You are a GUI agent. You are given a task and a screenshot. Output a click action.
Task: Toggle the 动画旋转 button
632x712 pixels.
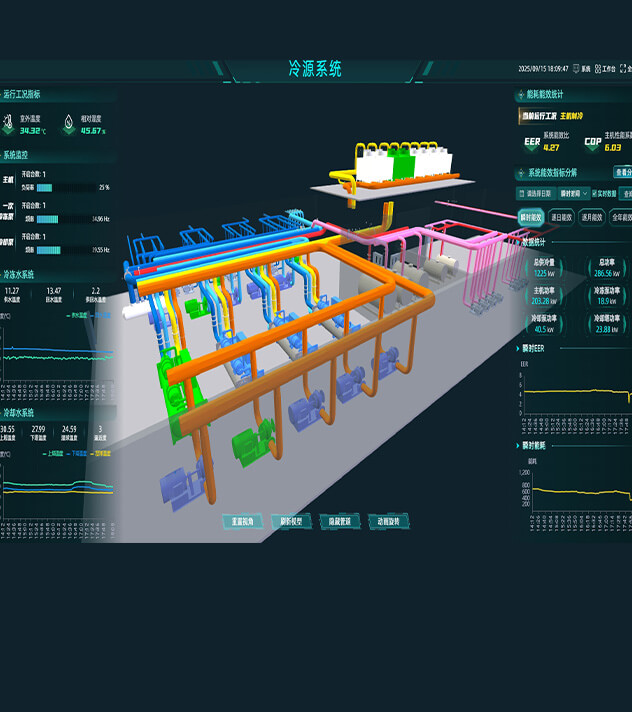(388, 521)
